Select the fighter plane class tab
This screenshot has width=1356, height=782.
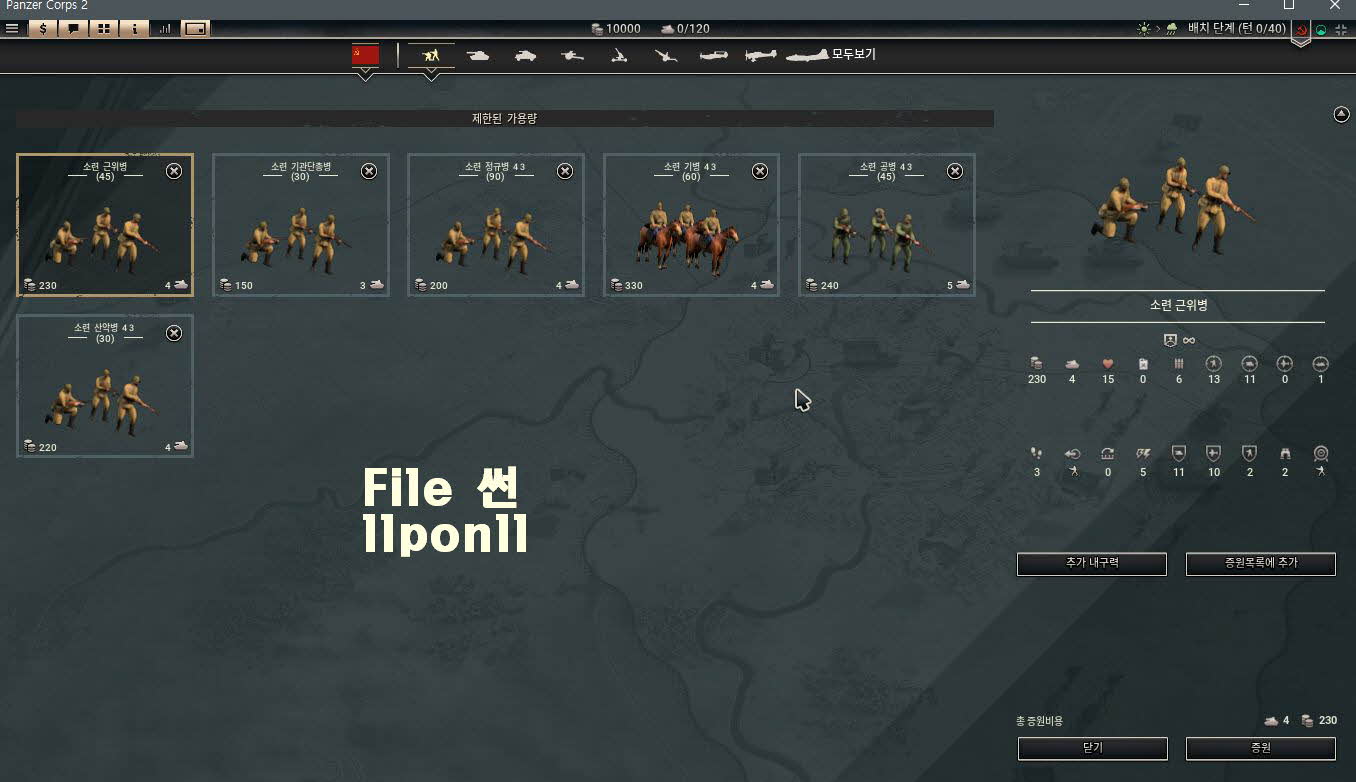click(x=714, y=56)
